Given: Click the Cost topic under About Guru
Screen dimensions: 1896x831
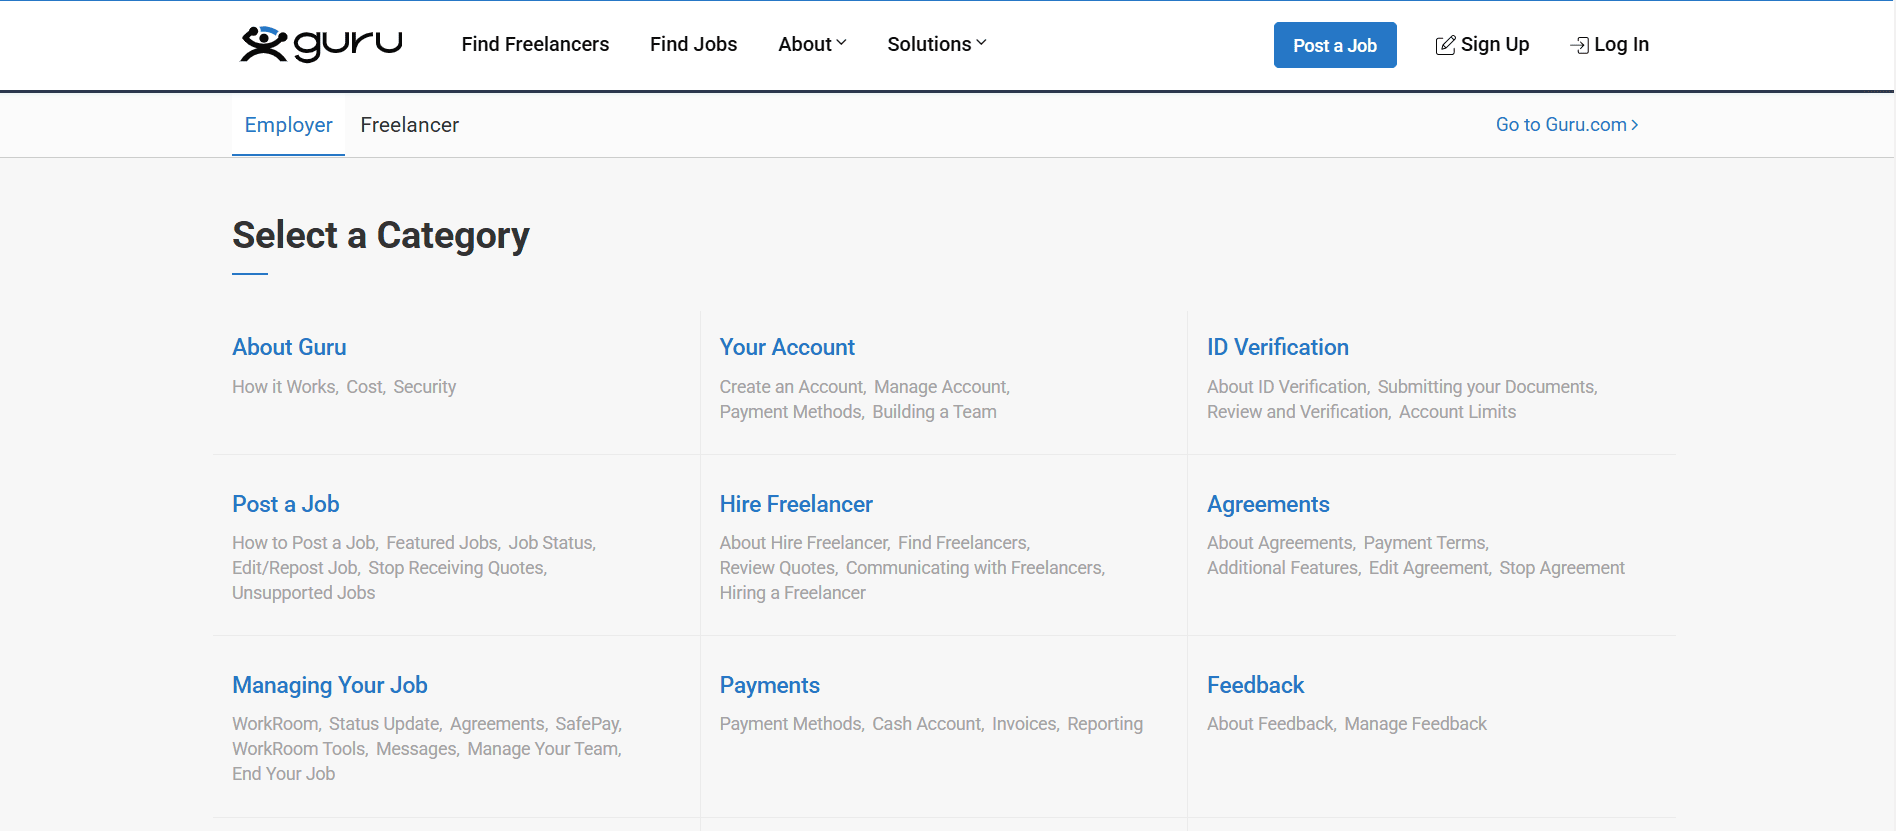Looking at the screenshot, I should [x=364, y=387].
